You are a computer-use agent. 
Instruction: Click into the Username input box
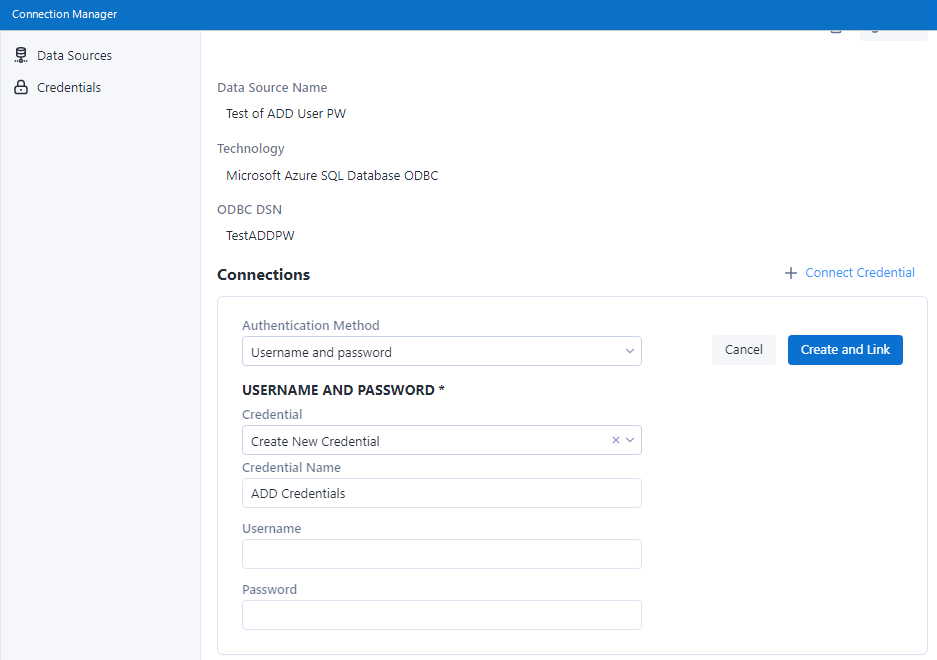(441, 554)
